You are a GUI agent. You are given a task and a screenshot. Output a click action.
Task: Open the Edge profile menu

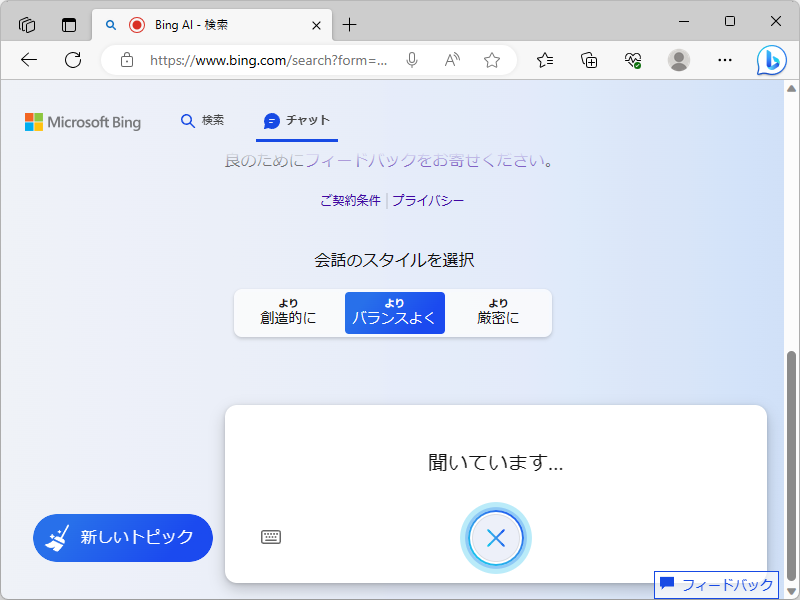click(x=679, y=60)
